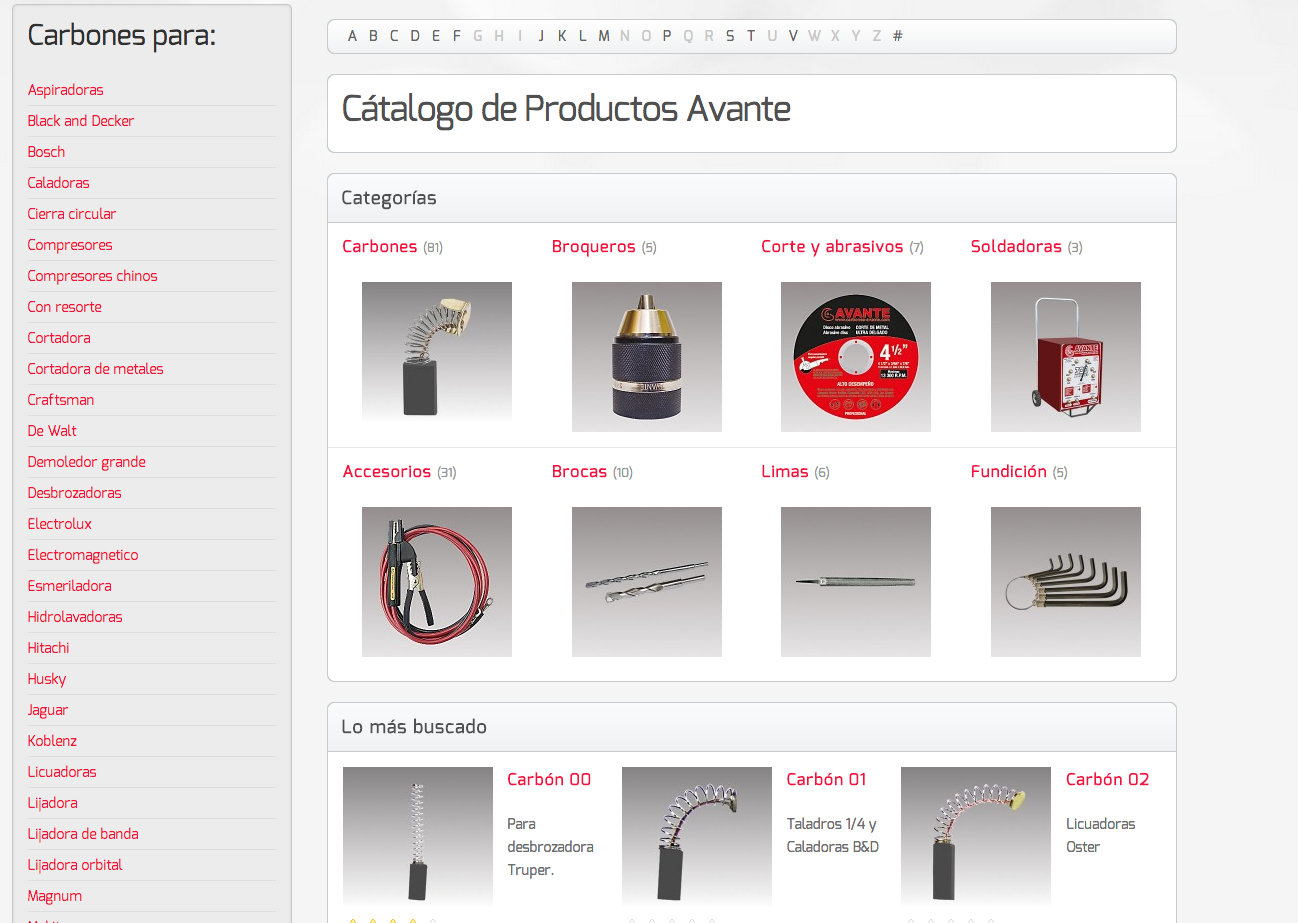The width and height of the screenshot is (1298, 923).
Task: Open Fundición category title link
Action: 1009,471
